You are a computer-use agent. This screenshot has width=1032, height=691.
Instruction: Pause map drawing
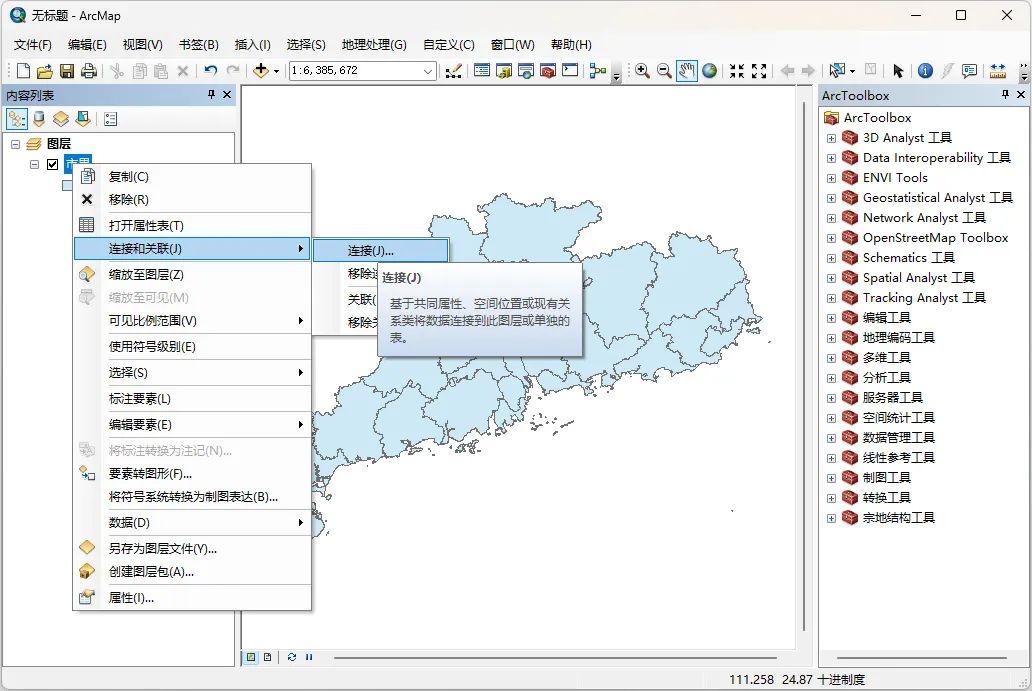point(309,657)
